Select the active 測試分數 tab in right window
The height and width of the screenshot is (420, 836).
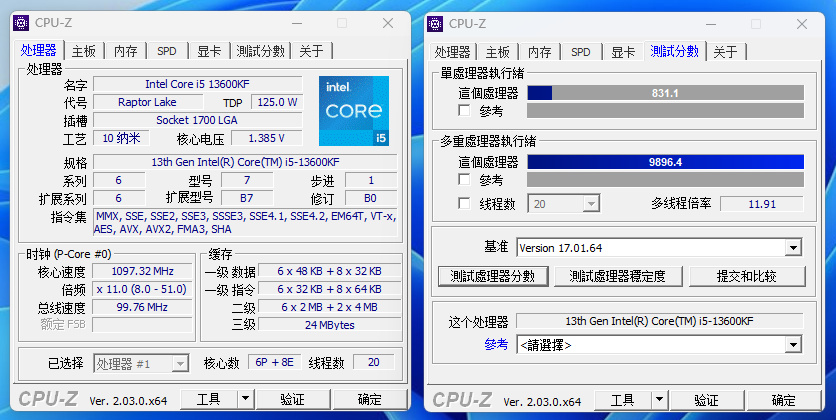[674, 51]
